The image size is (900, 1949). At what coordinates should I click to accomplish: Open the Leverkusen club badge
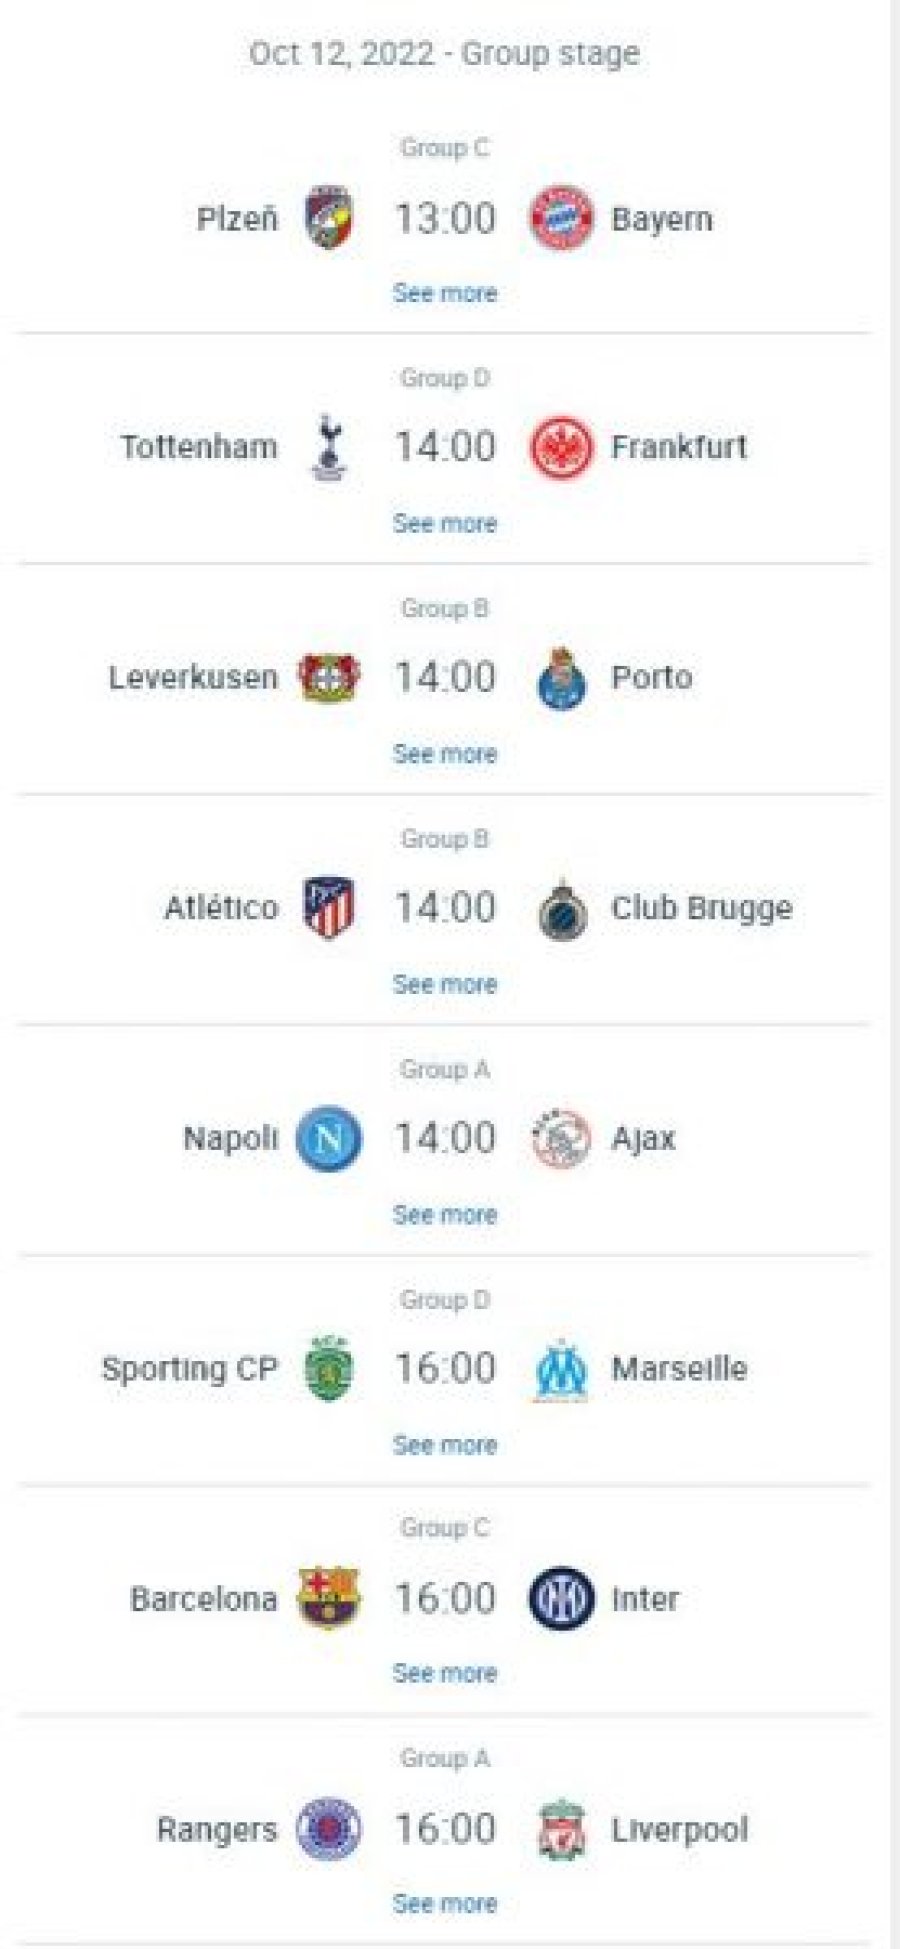[329, 678]
